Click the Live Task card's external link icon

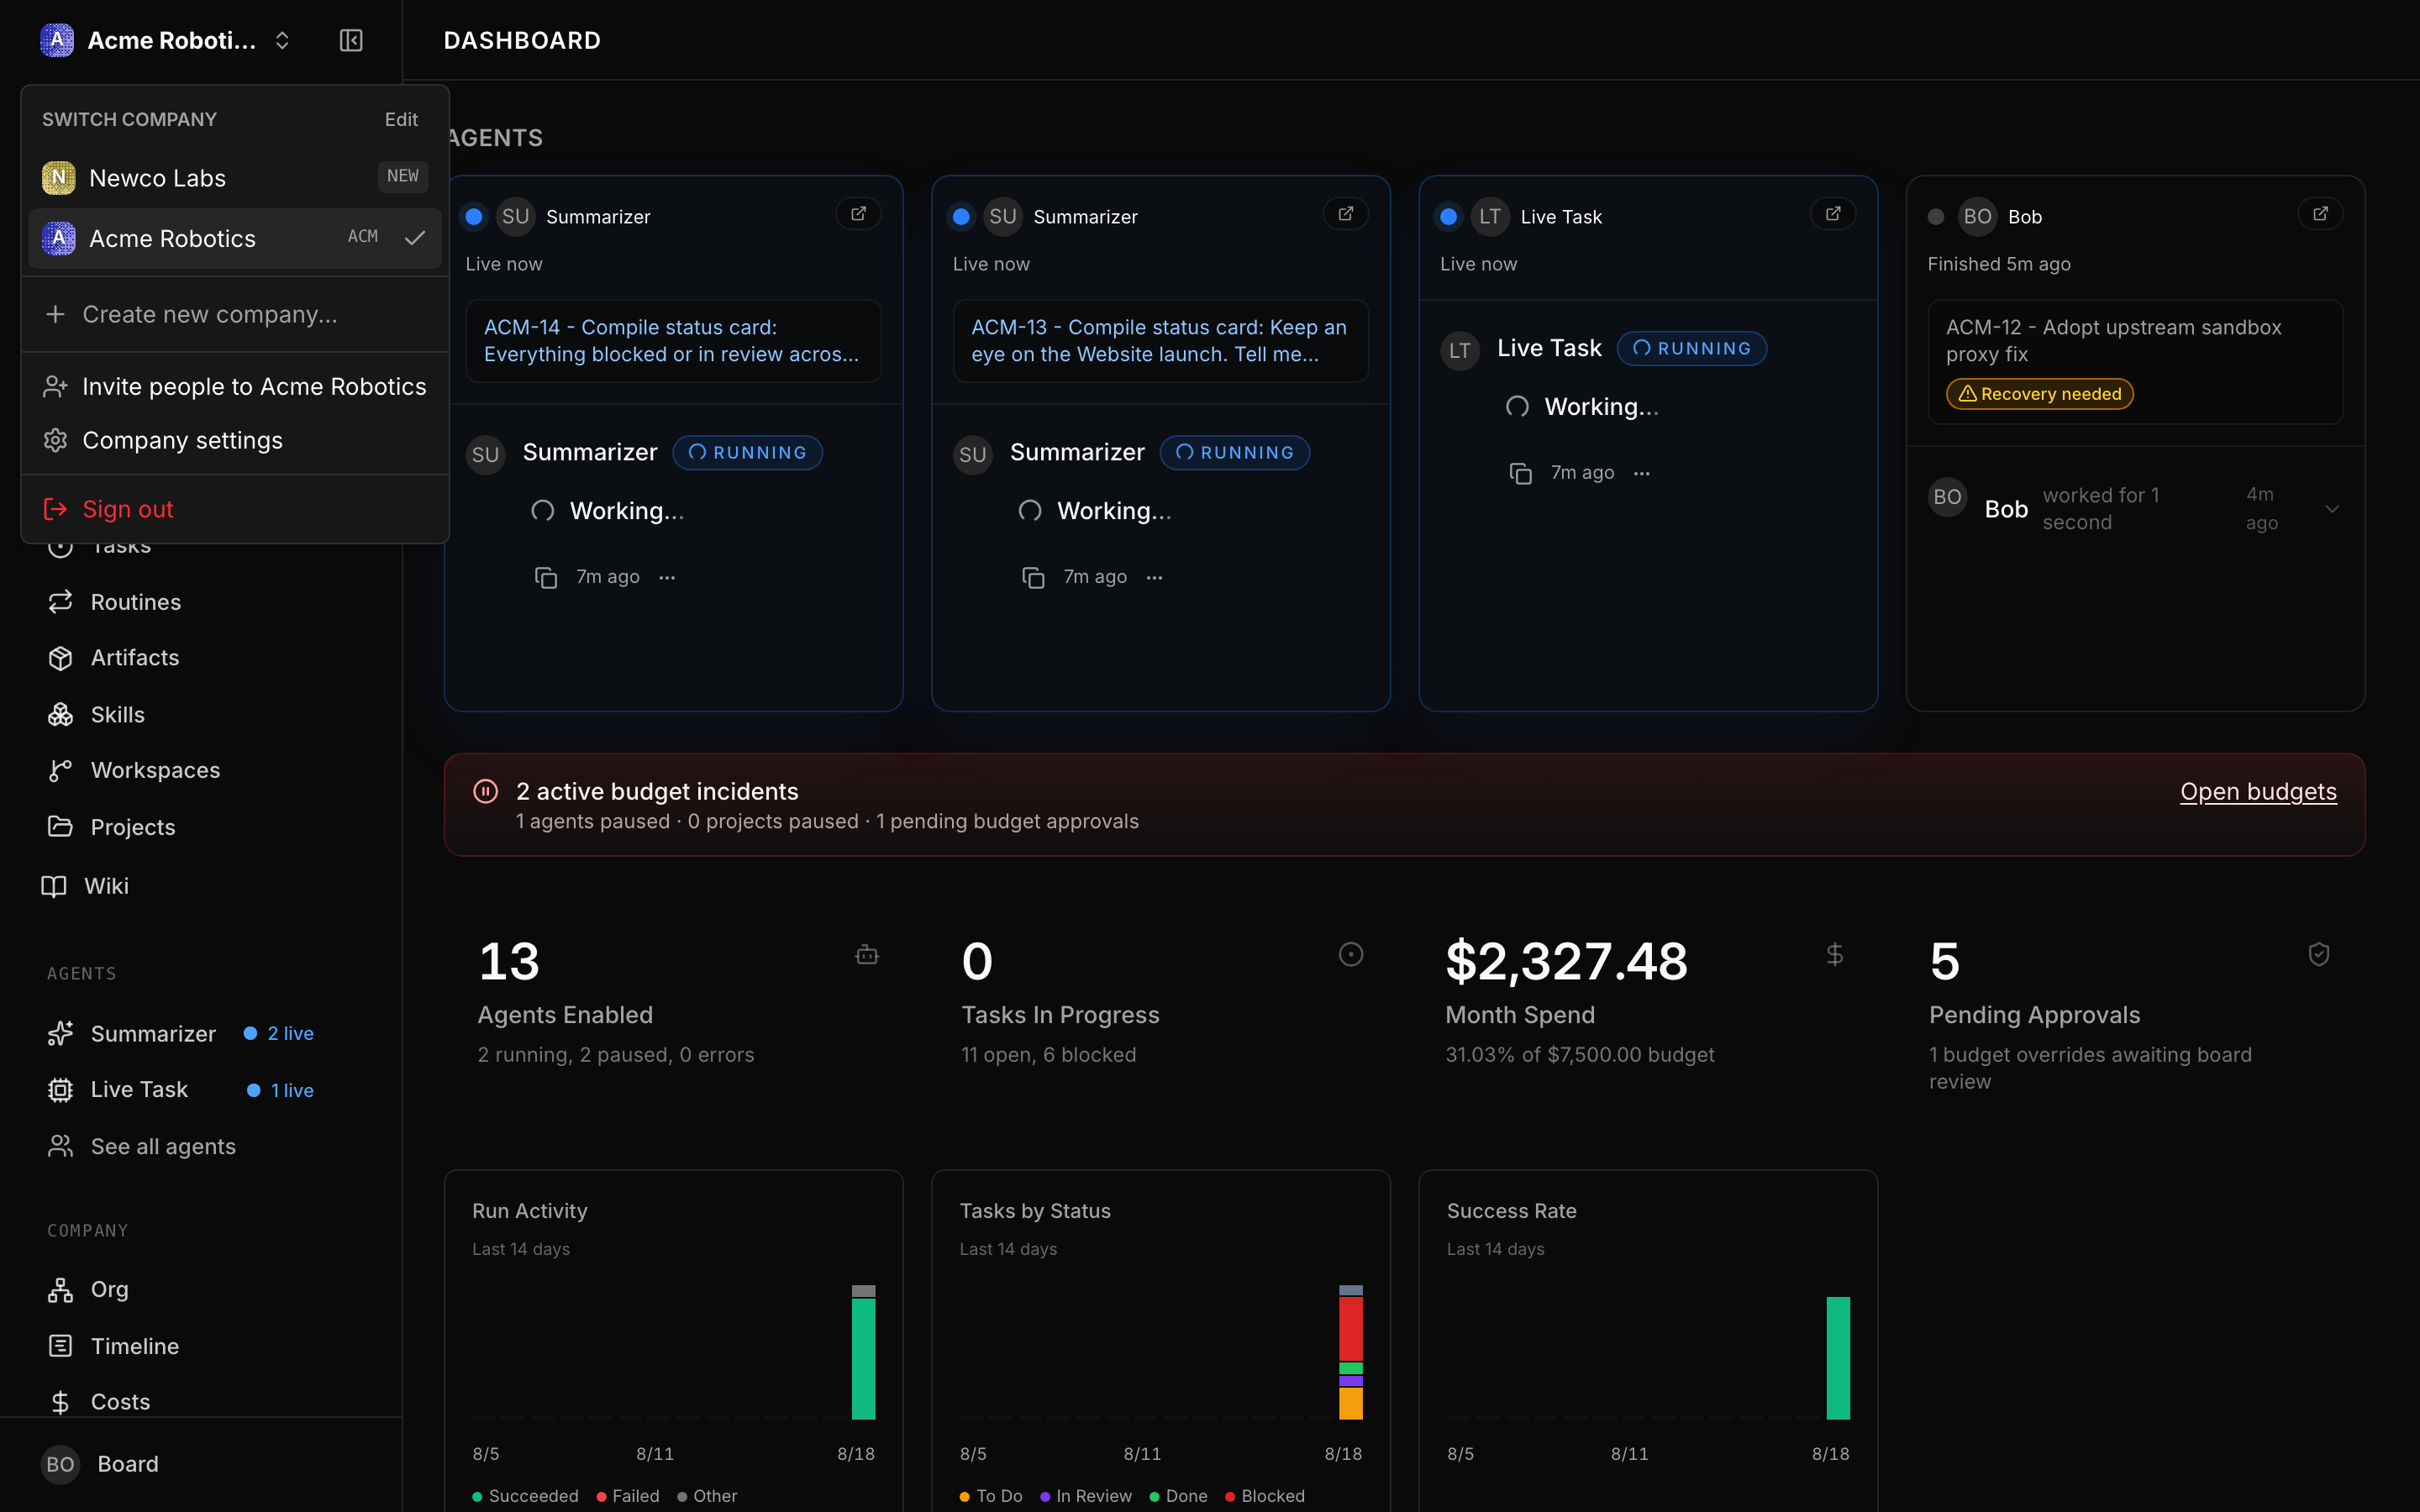(x=1833, y=214)
